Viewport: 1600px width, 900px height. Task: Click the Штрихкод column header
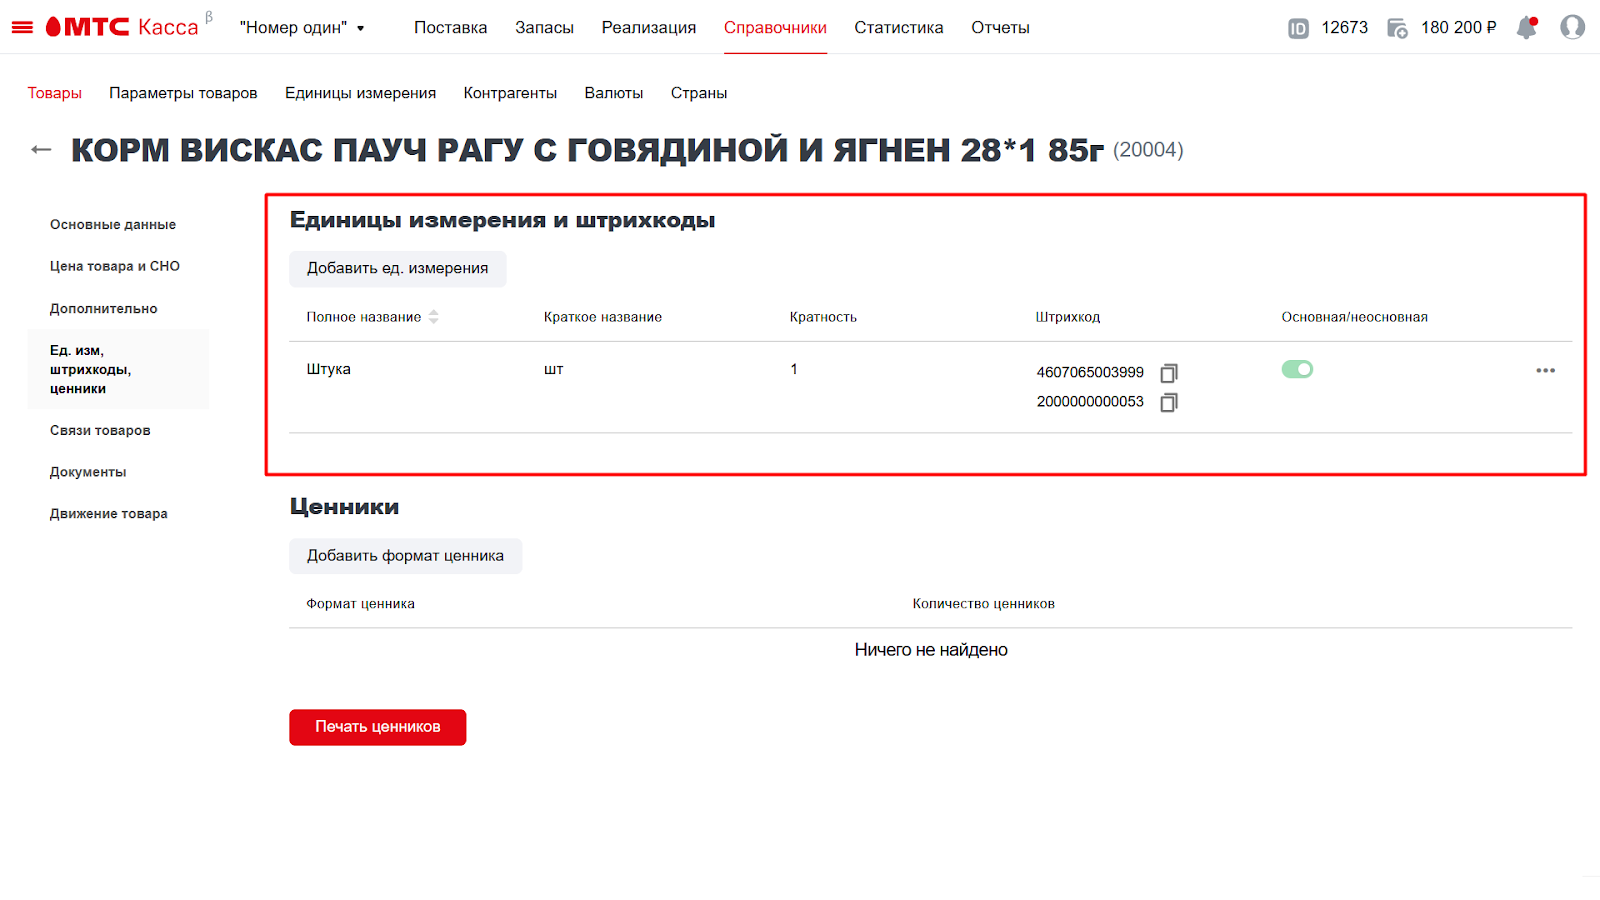1068,317
